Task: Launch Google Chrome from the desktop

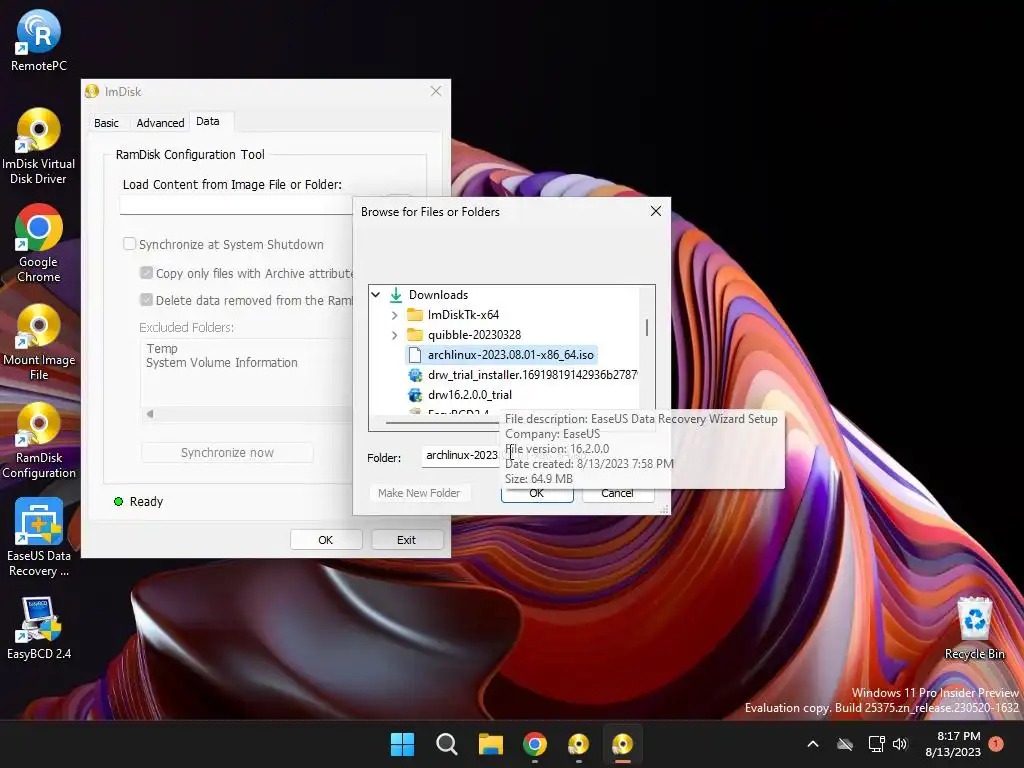Action: 39,244
